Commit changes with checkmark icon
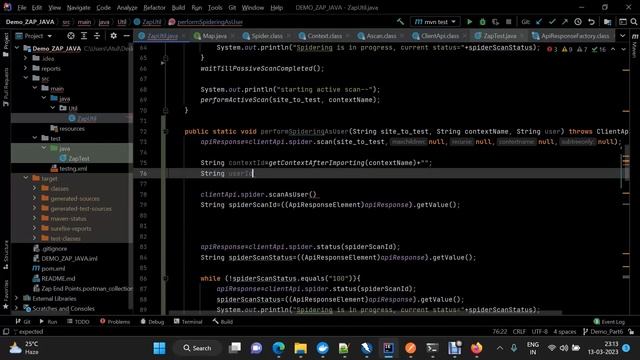Image resolution: width=640 pixels, height=360 pixels. (552, 22)
